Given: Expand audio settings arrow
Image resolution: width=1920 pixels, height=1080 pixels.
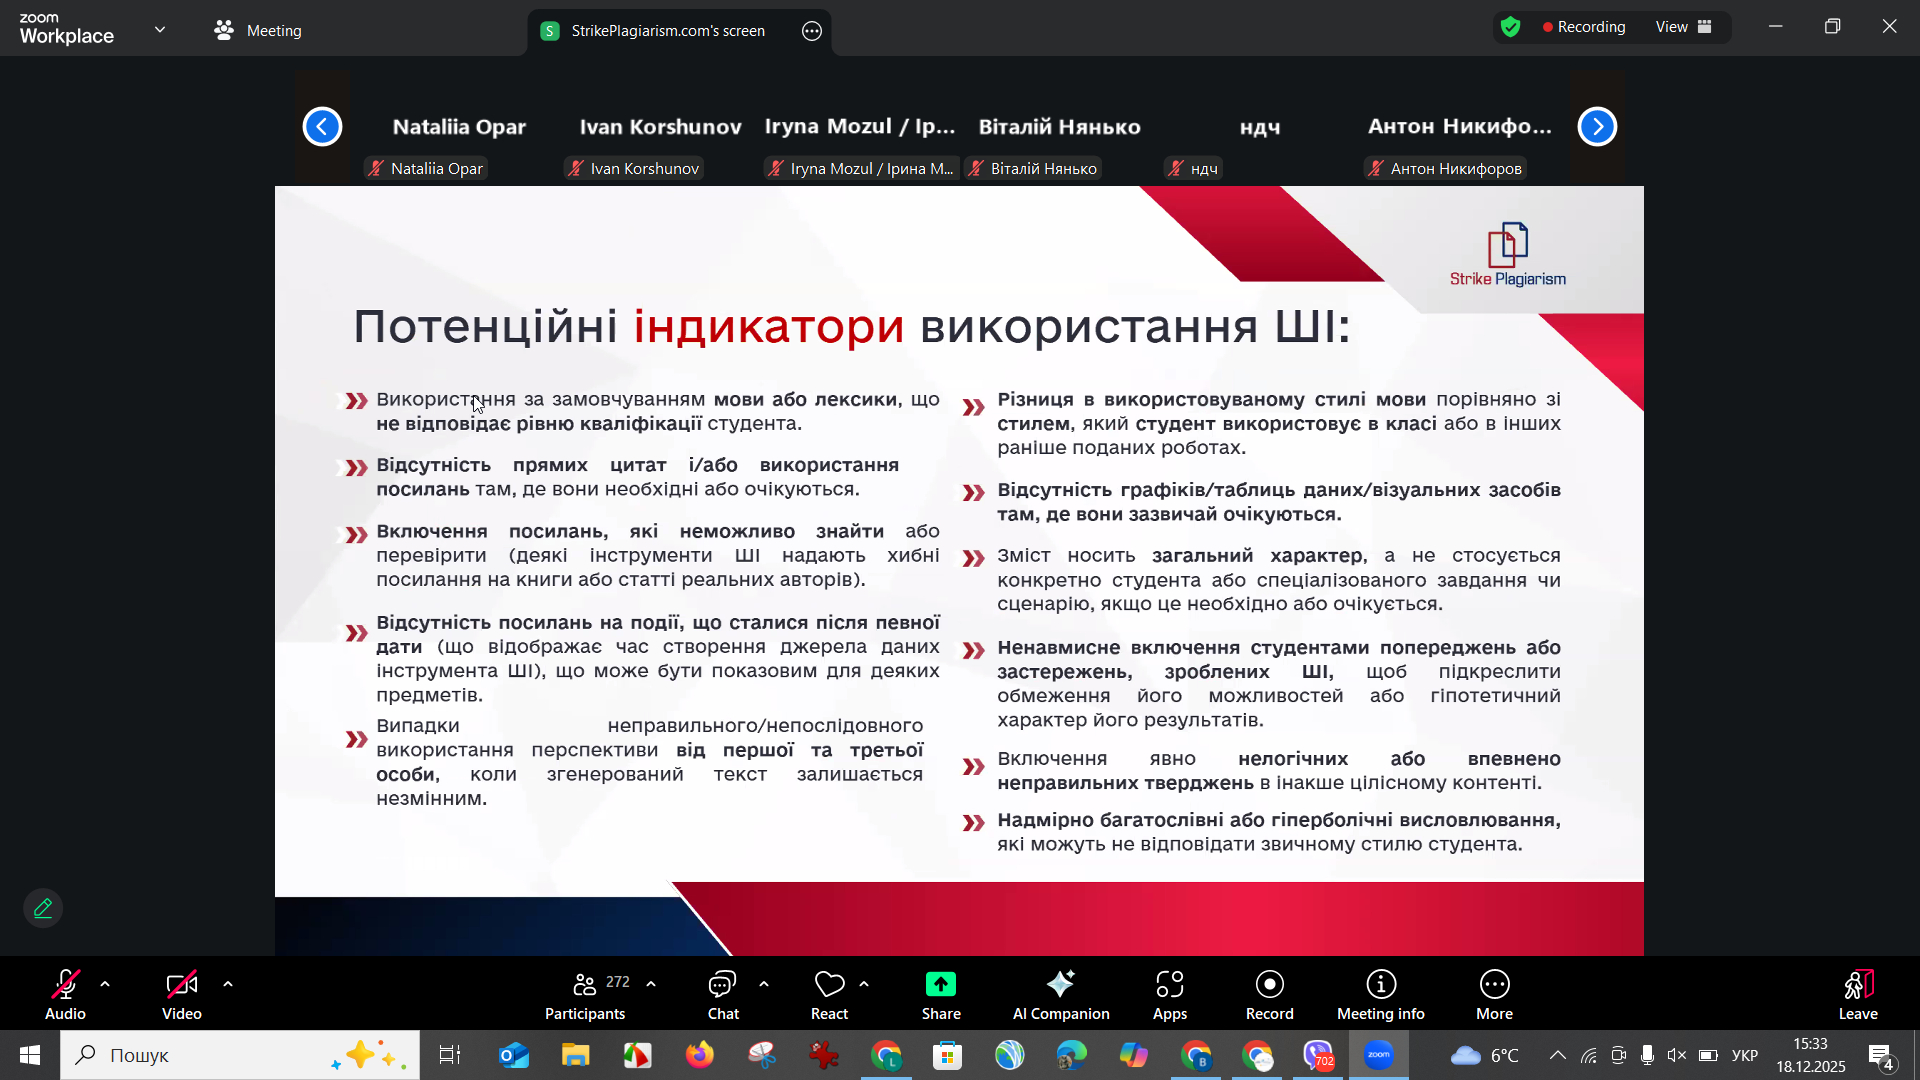Looking at the screenshot, I should tap(105, 985).
